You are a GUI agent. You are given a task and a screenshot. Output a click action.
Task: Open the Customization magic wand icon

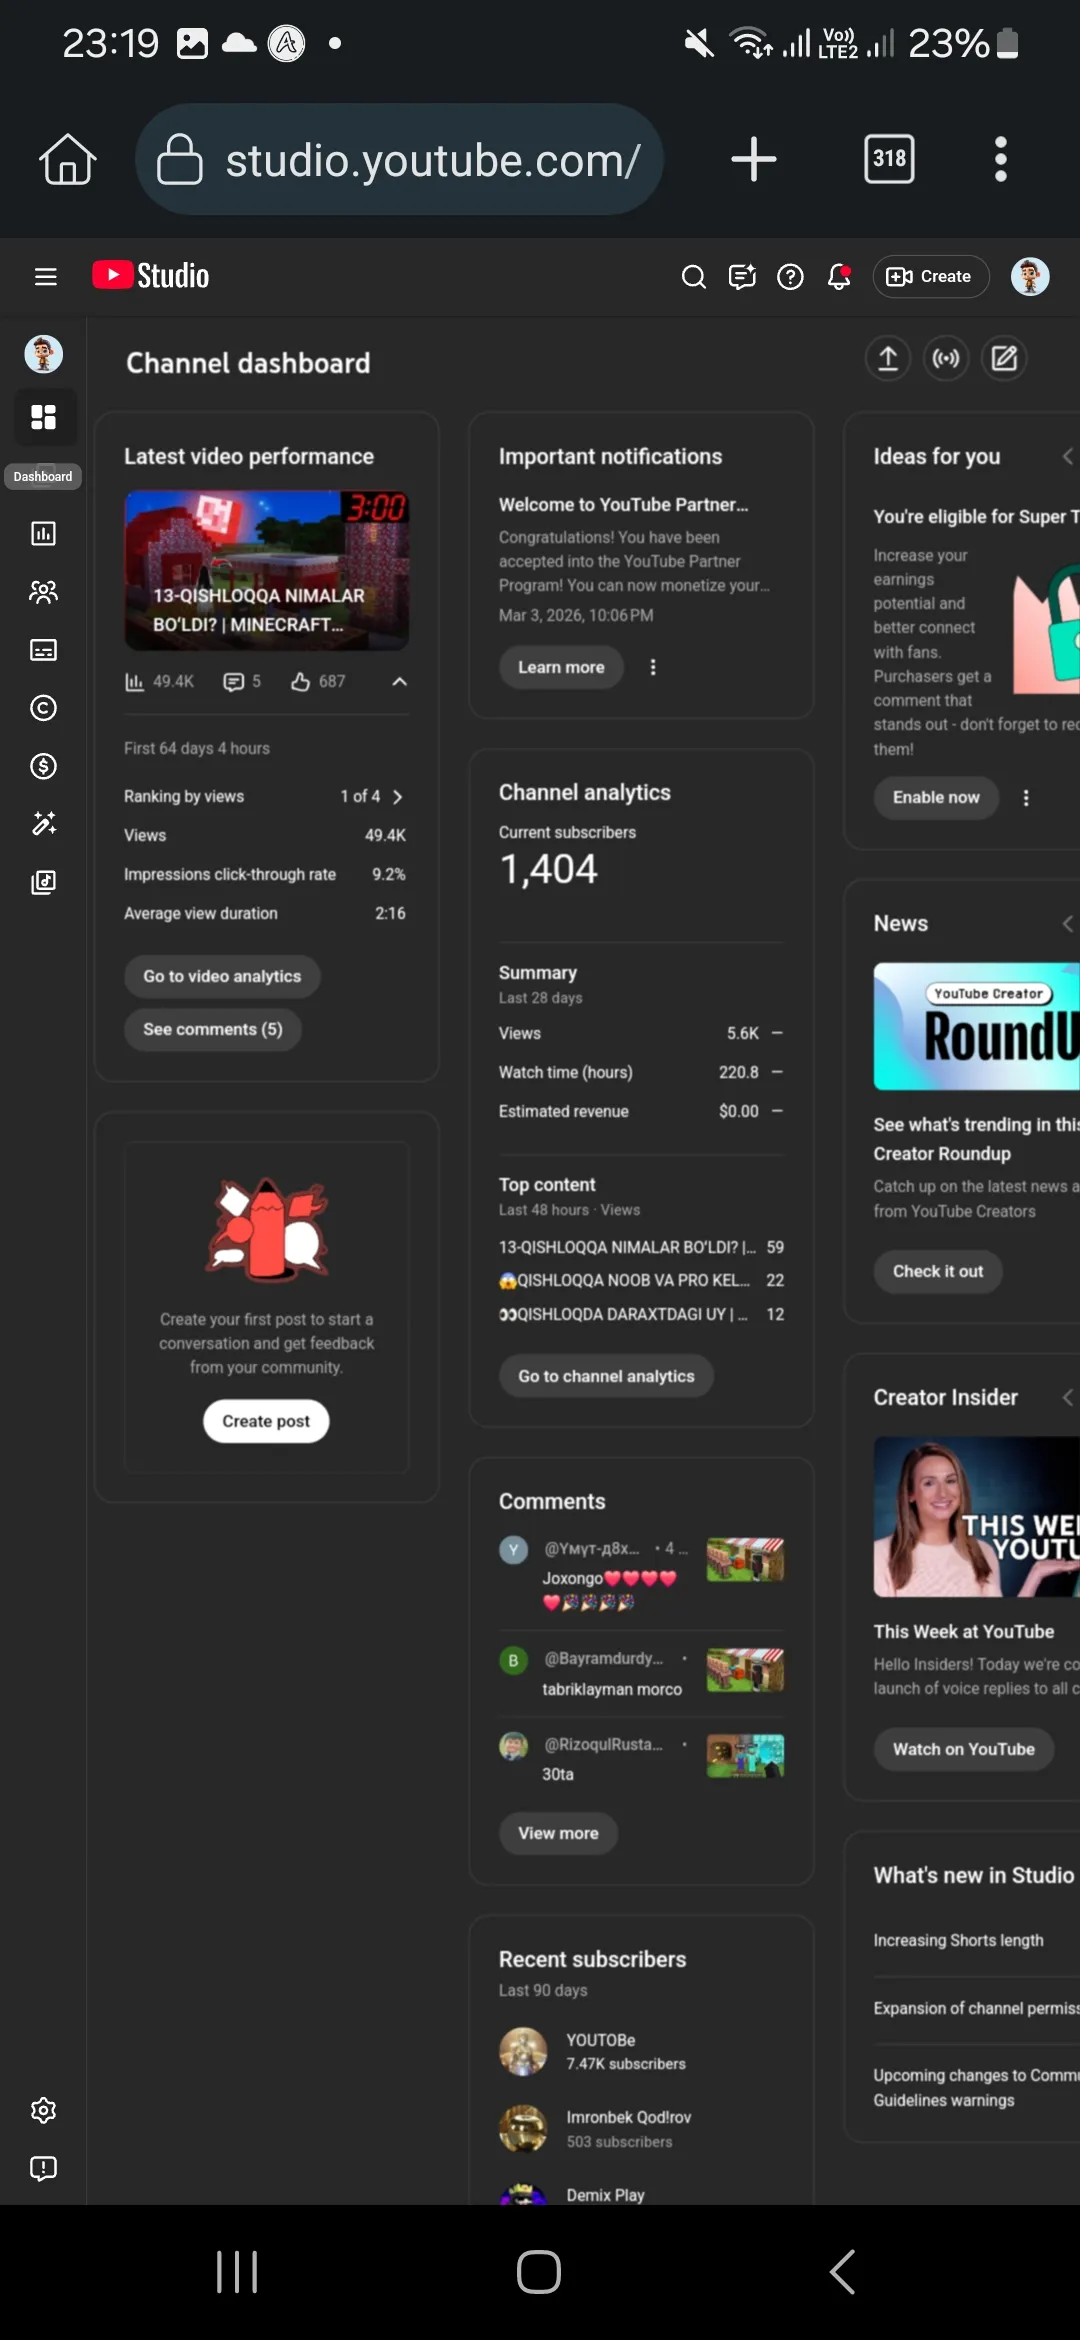[43, 823]
